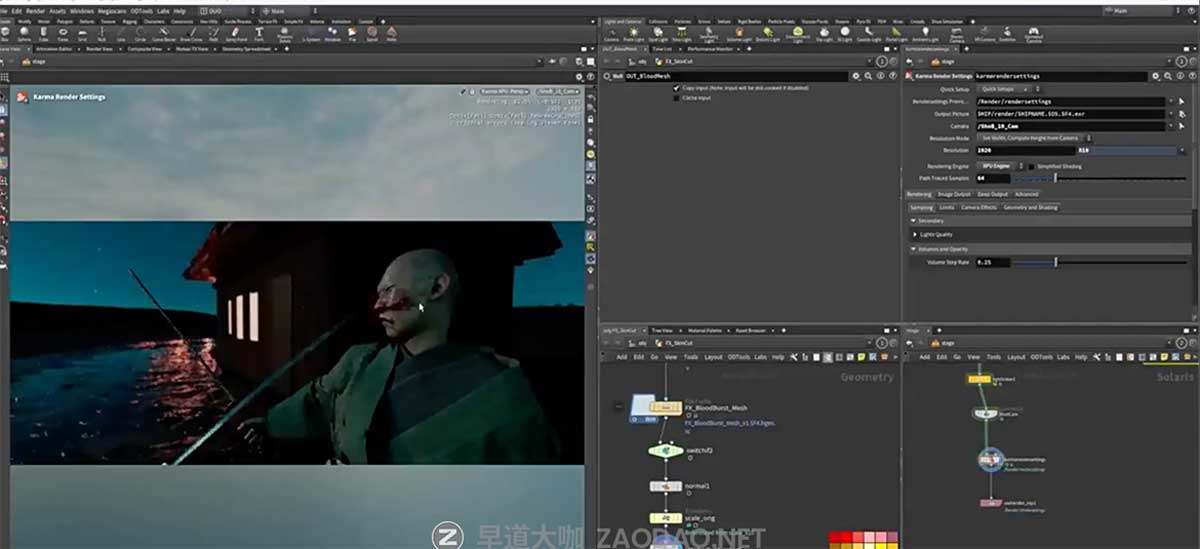The image size is (1200, 549).
Task: Select the Gamepad Camera shelf tool
Action: point(1033,36)
